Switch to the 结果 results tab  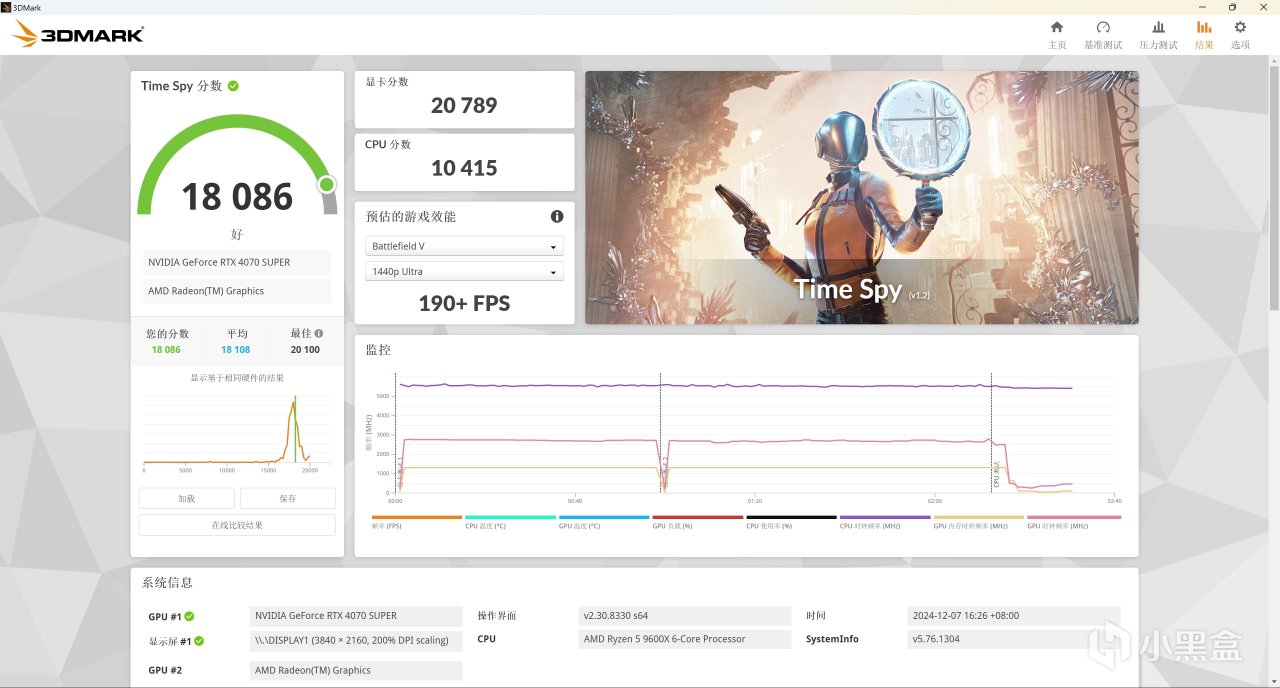(1204, 35)
